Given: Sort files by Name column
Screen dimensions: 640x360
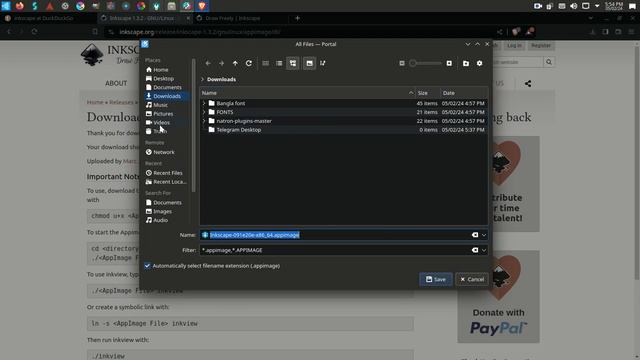Looking at the screenshot, I should (307, 93).
